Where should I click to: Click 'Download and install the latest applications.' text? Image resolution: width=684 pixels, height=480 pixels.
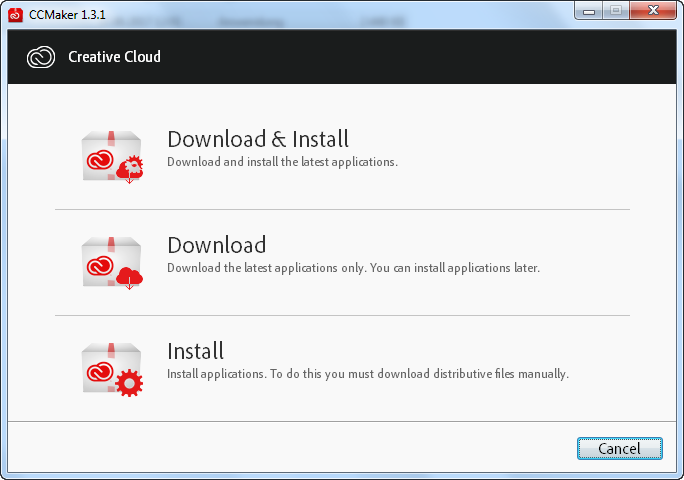pos(282,162)
